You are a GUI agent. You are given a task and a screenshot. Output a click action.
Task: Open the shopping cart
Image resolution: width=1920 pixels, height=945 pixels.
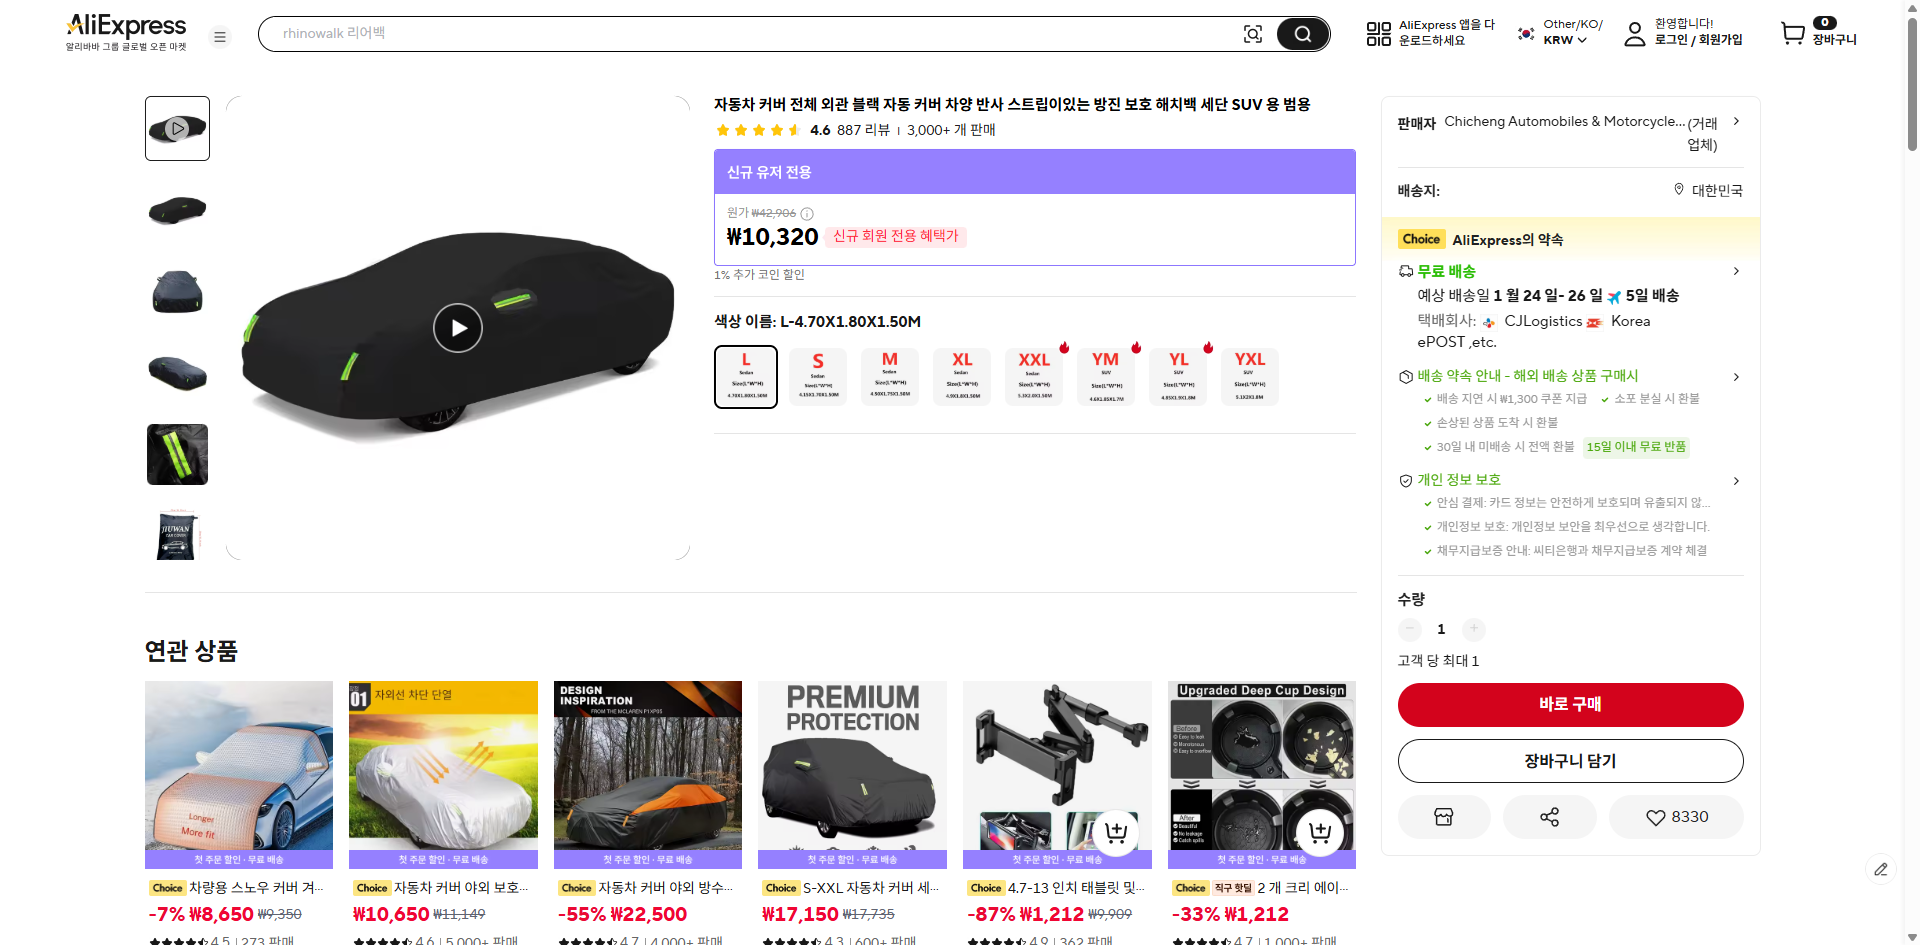coord(1793,32)
